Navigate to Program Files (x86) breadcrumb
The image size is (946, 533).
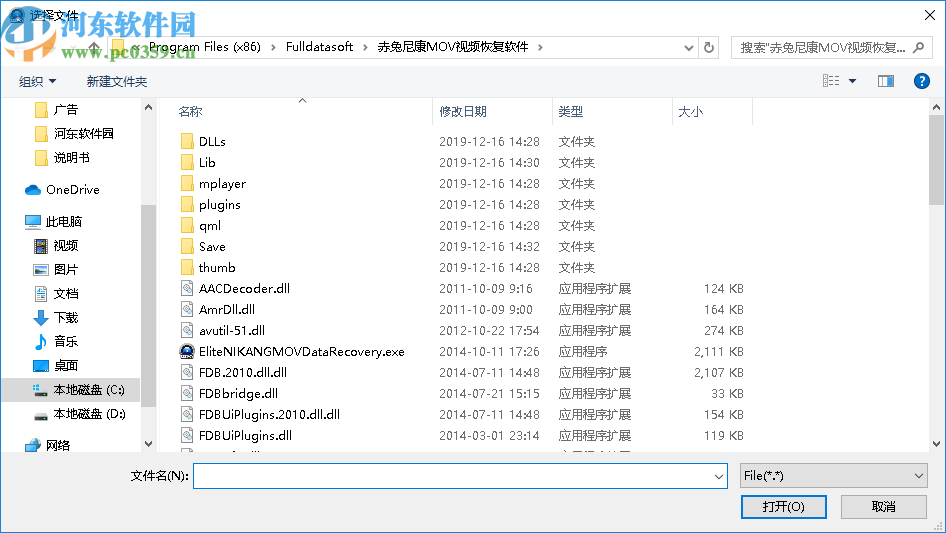(x=205, y=47)
